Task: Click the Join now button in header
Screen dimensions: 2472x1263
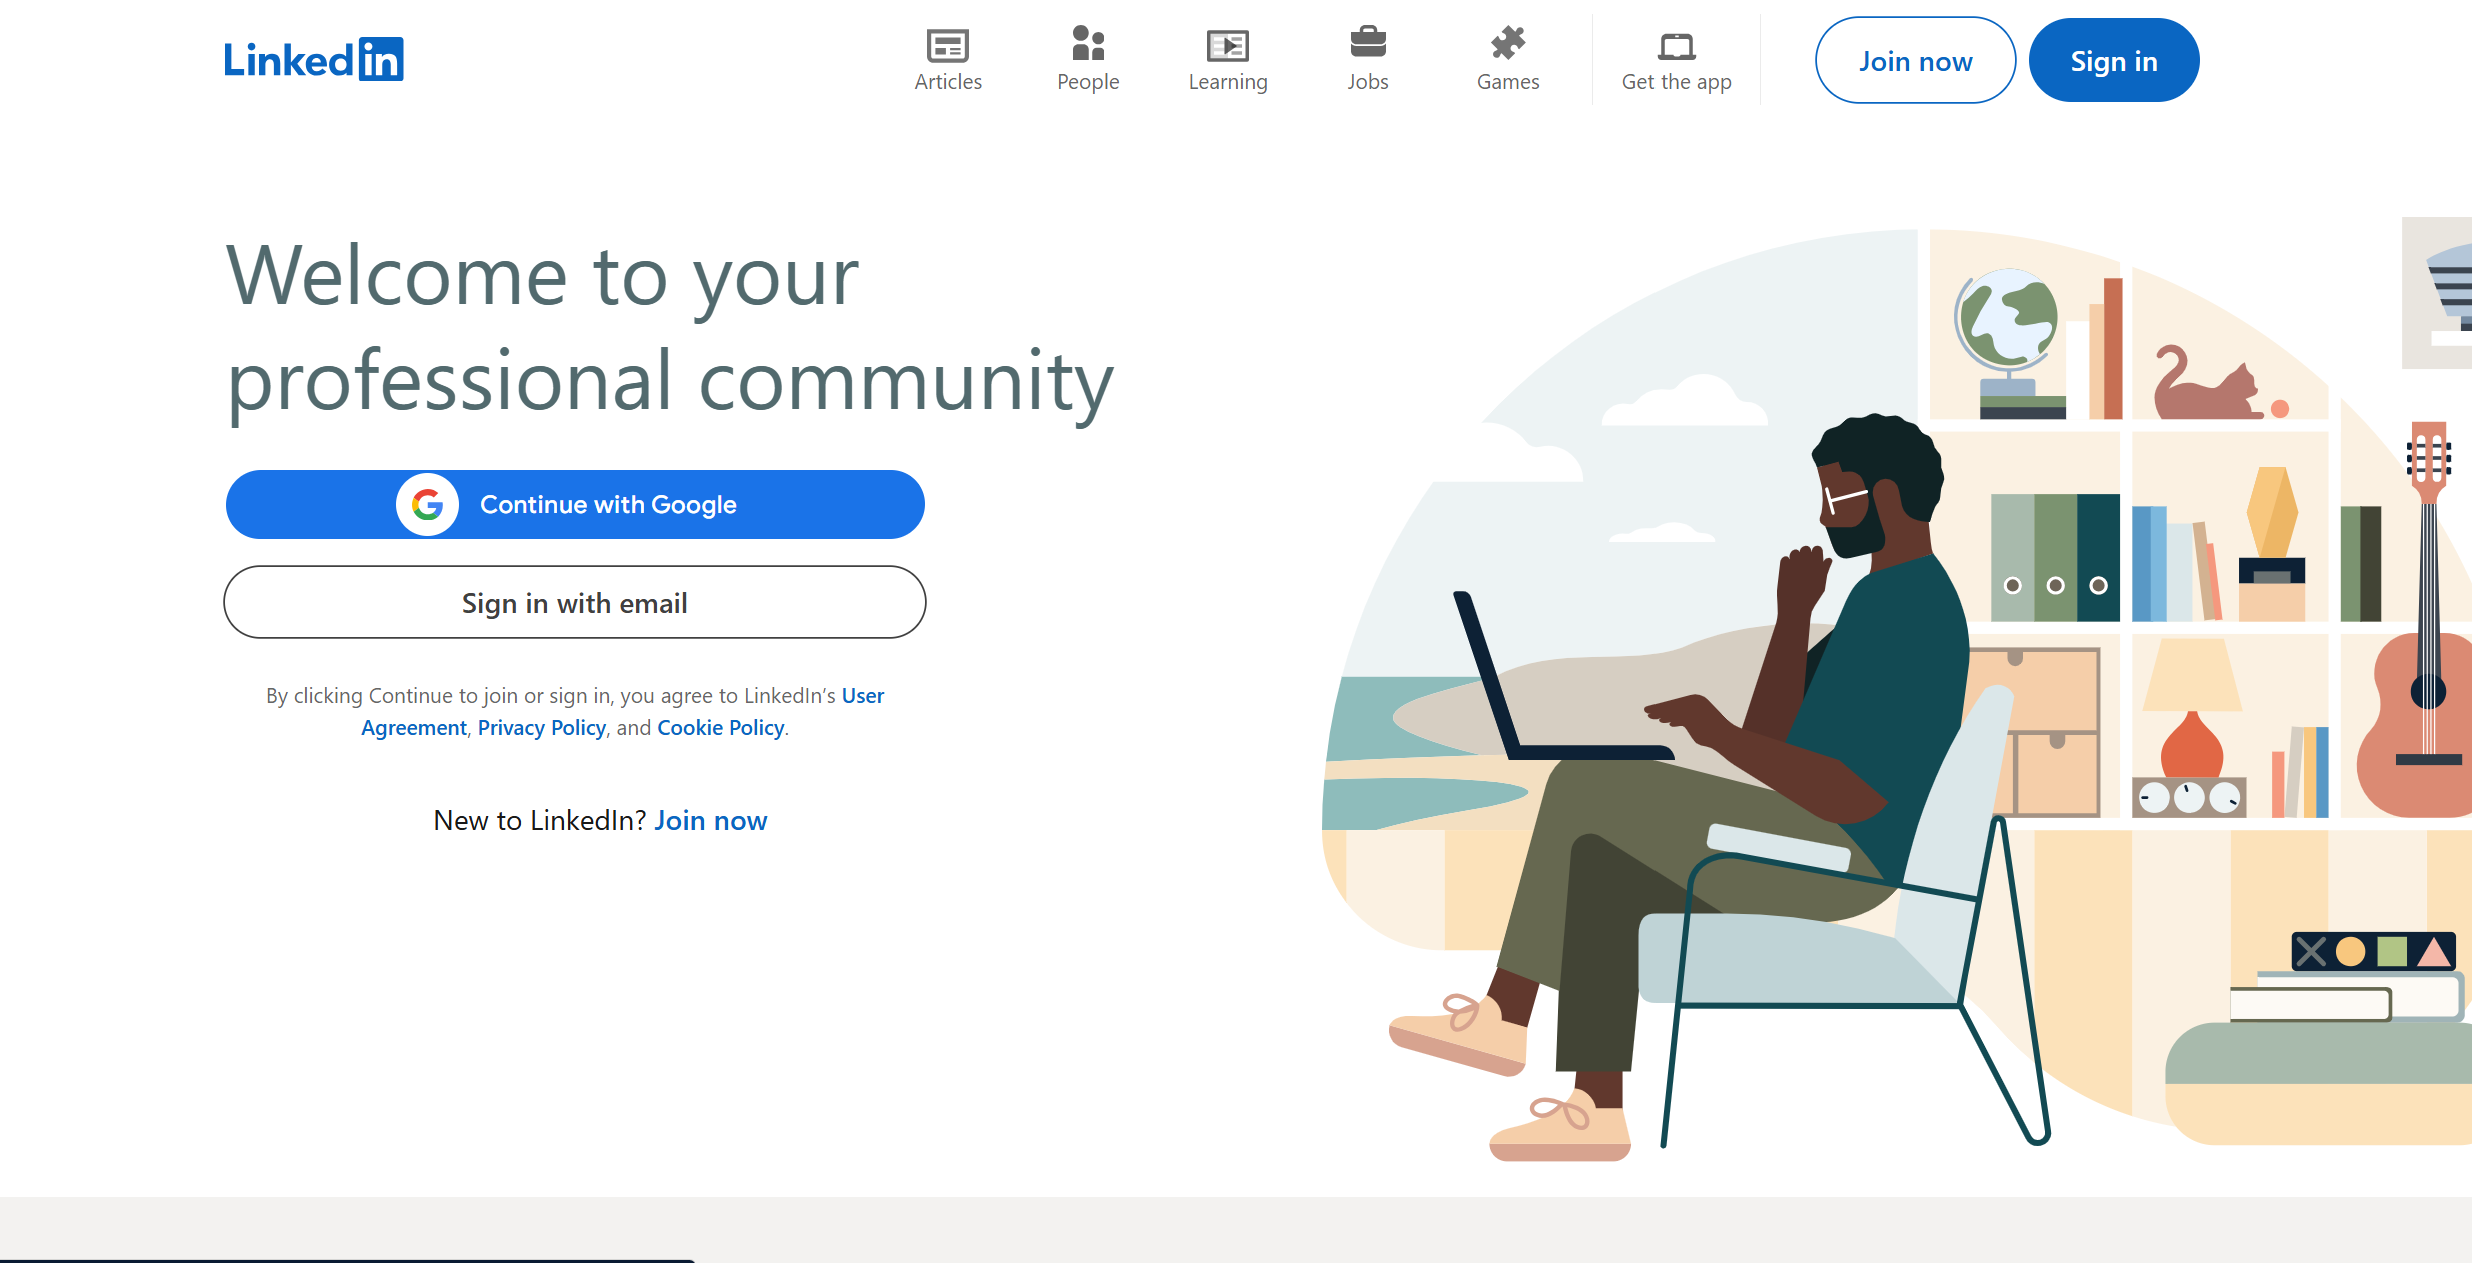Action: (1915, 60)
